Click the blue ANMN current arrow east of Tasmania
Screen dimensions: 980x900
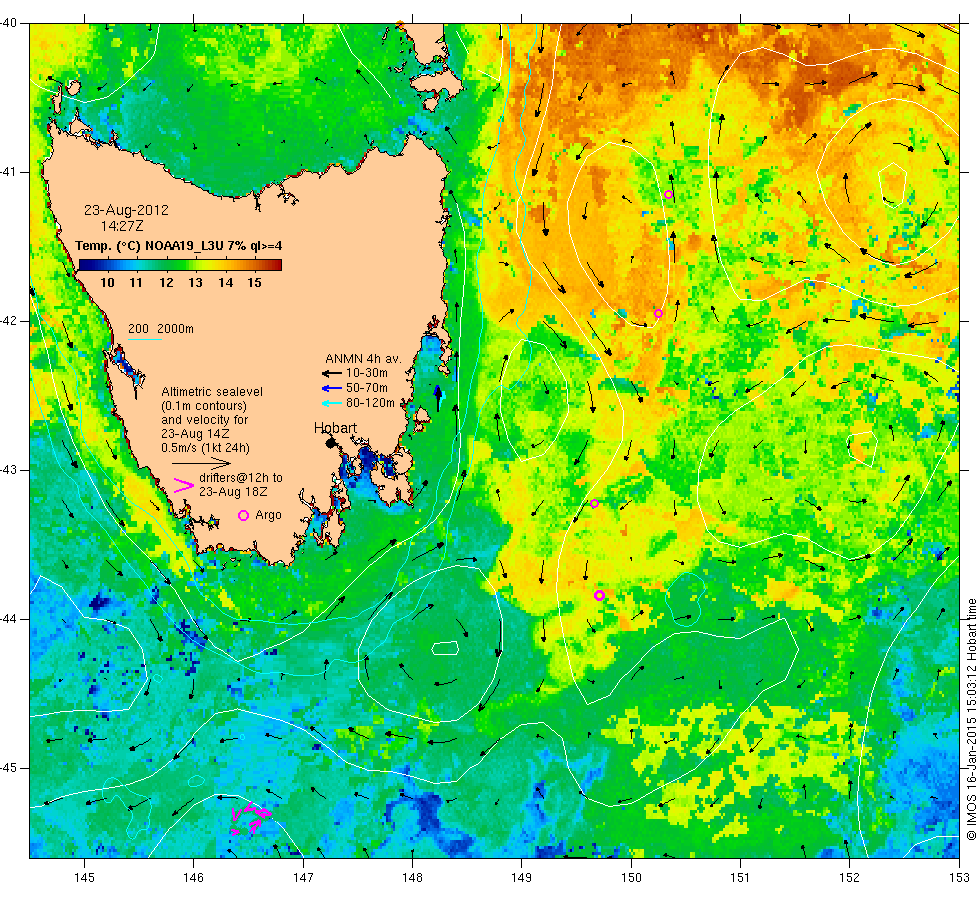pos(438,398)
